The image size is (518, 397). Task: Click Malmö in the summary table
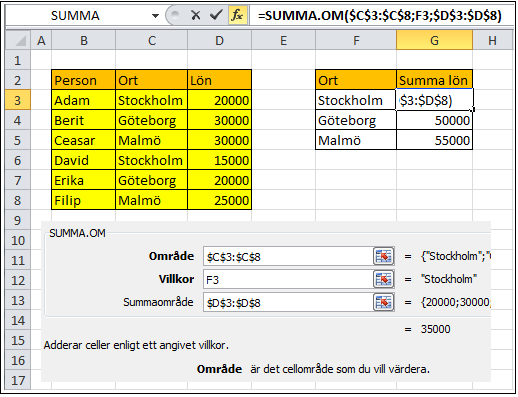tap(356, 140)
